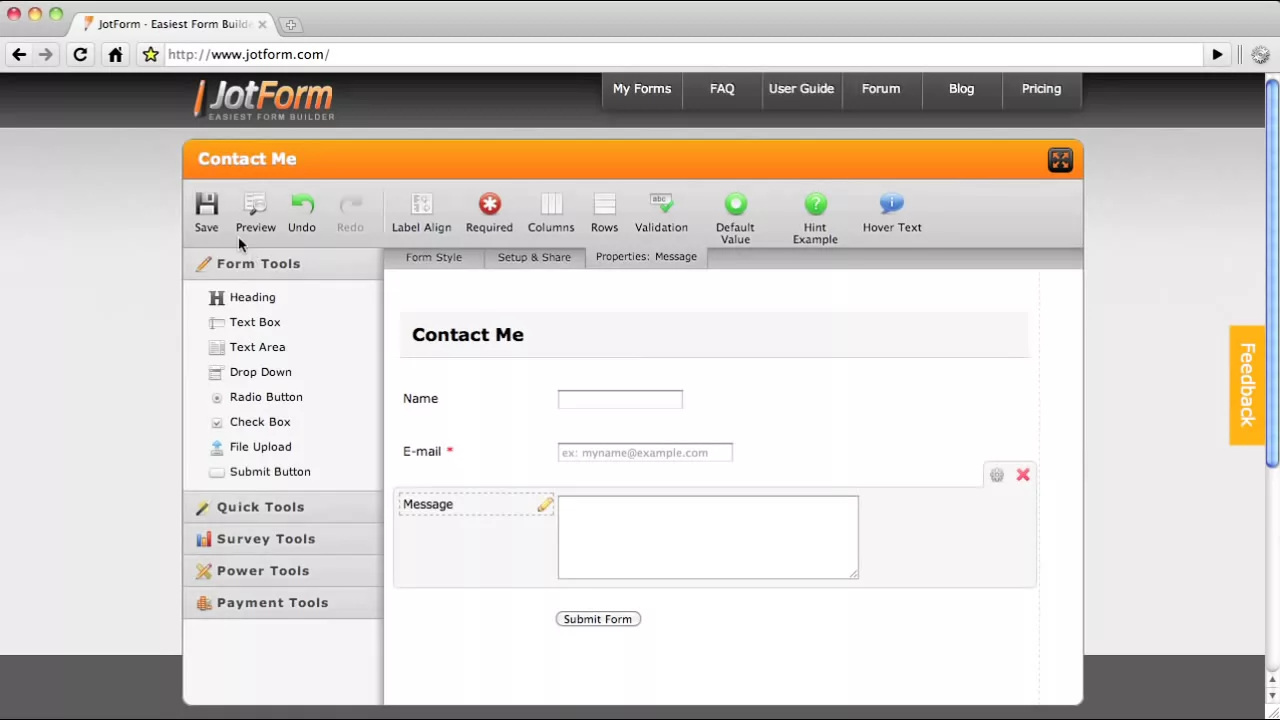Open Label Align options
Viewport: 1280px width, 720px height.
coord(421,213)
